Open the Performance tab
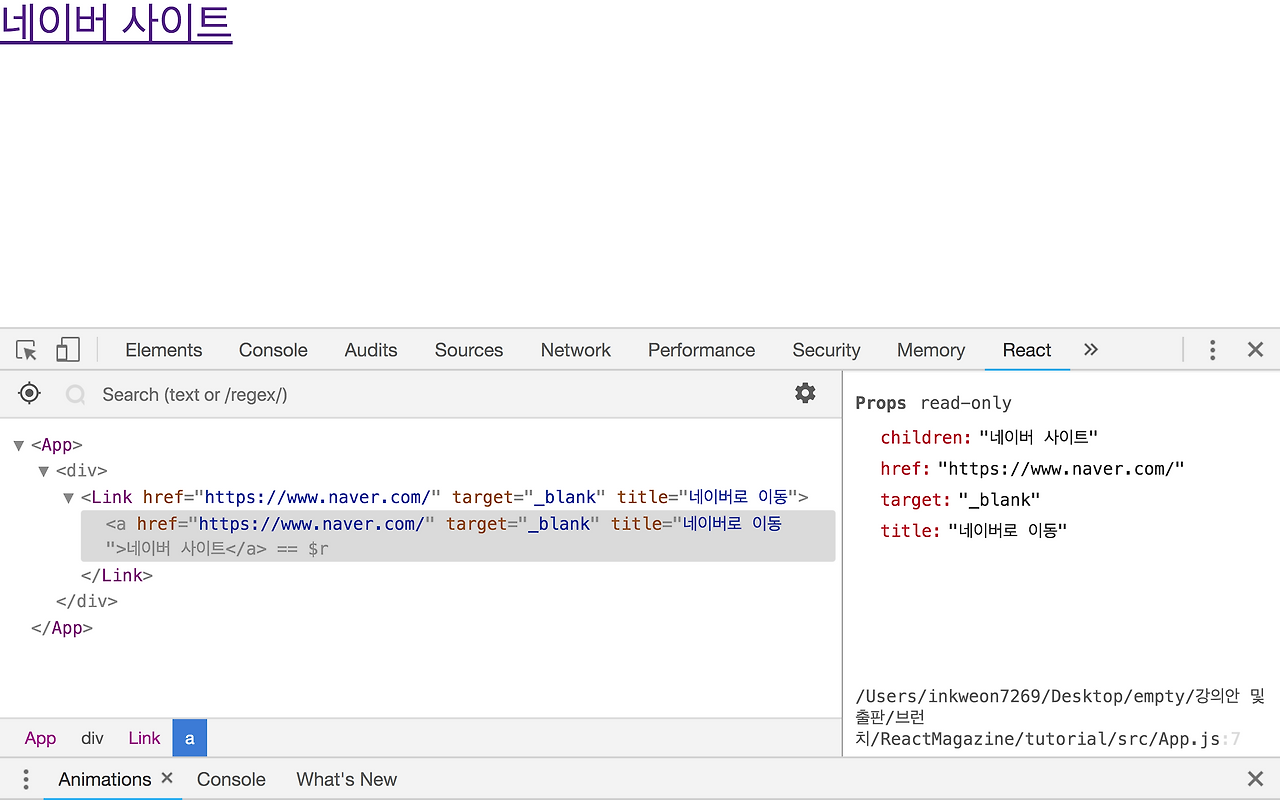 701,350
